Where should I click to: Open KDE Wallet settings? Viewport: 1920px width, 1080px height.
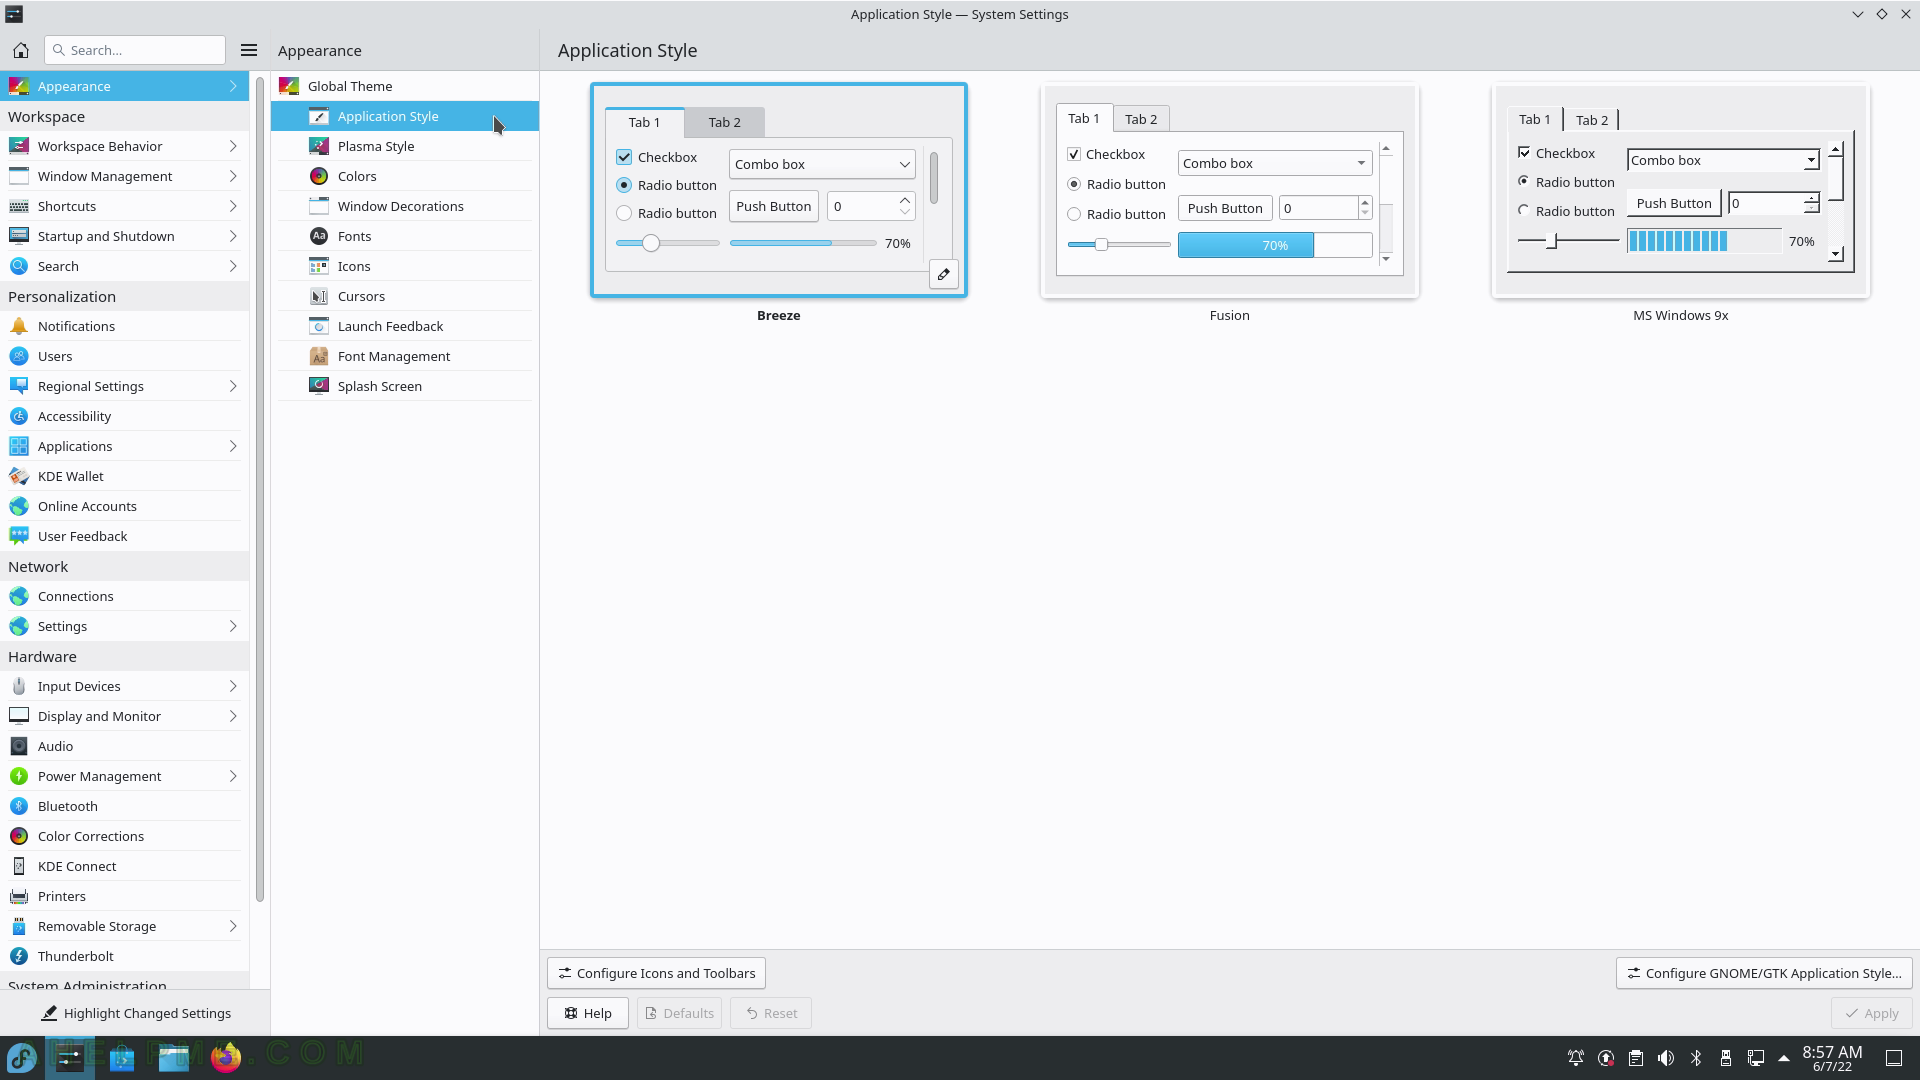tap(124, 476)
